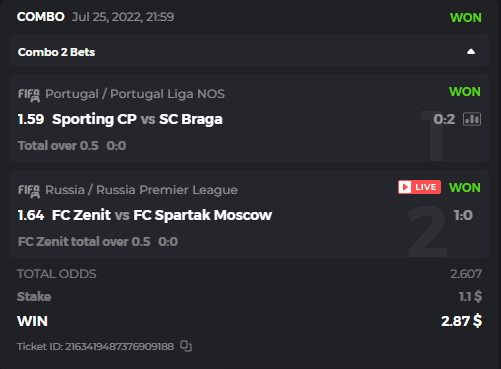Select Portugal / Portugal Liga NOS league label

(135, 94)
